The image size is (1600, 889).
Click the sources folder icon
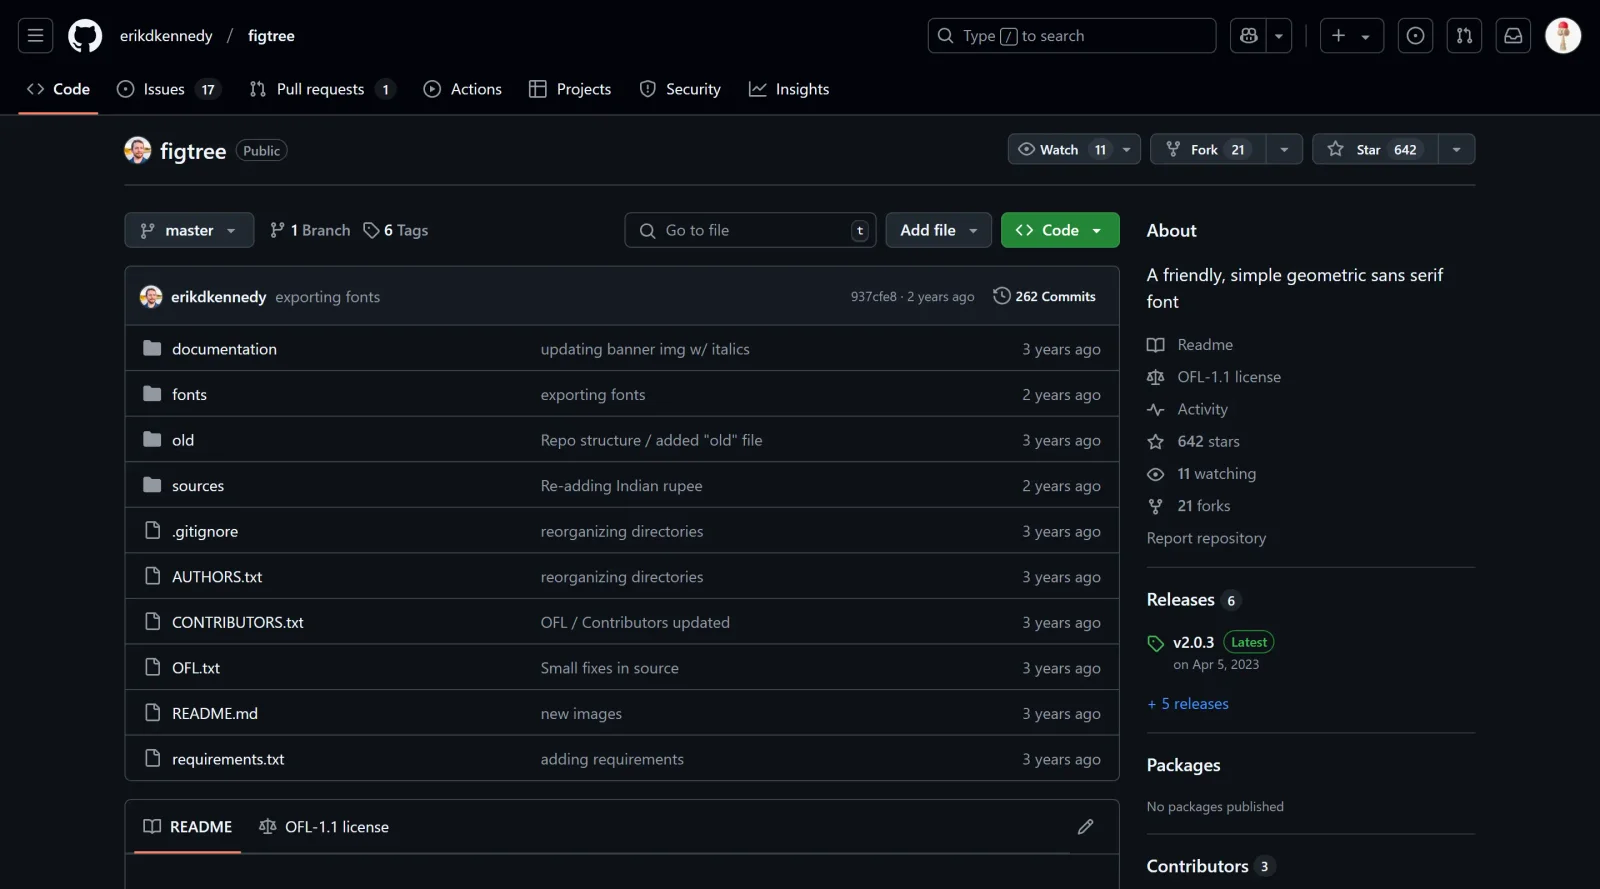click(152, 485)
